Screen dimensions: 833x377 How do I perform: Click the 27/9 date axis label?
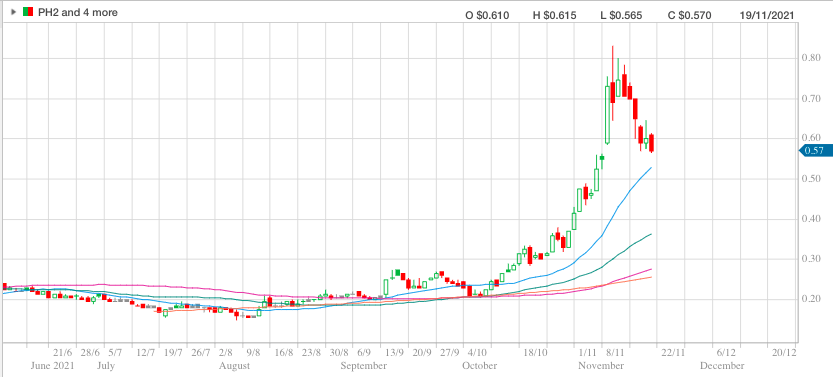coord(449,353)
